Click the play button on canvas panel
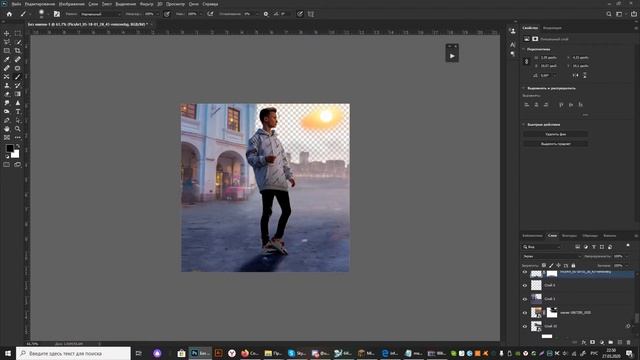The image size is (640, 360). pyautogui.click(x=452, y=56)
